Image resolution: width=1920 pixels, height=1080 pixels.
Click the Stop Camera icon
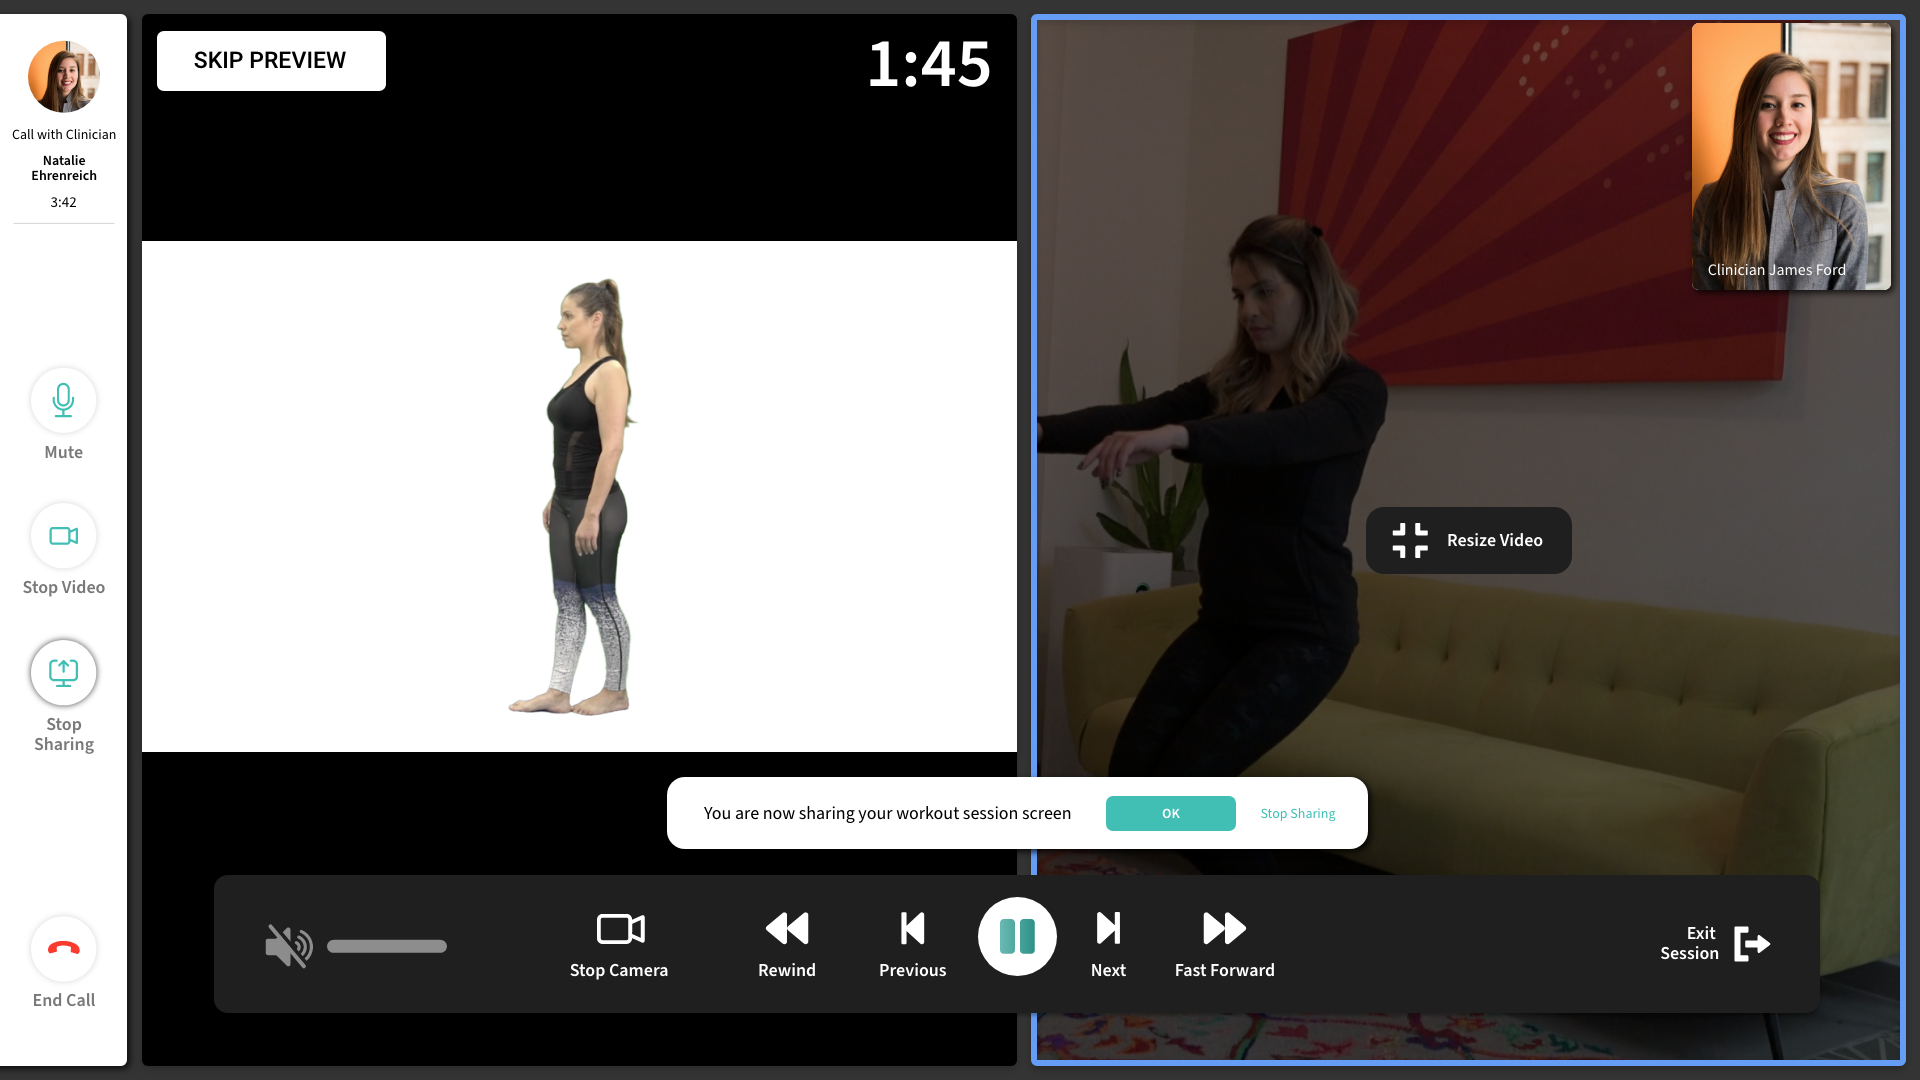pos(620,929)
